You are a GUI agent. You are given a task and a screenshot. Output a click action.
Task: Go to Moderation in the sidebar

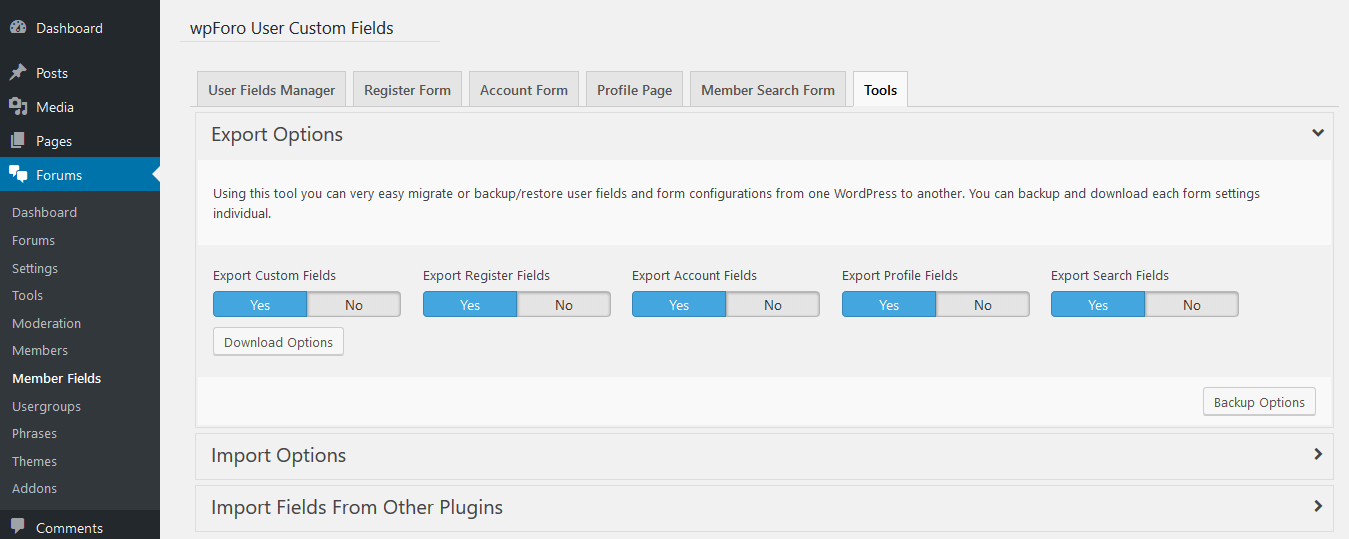point(46,323)
